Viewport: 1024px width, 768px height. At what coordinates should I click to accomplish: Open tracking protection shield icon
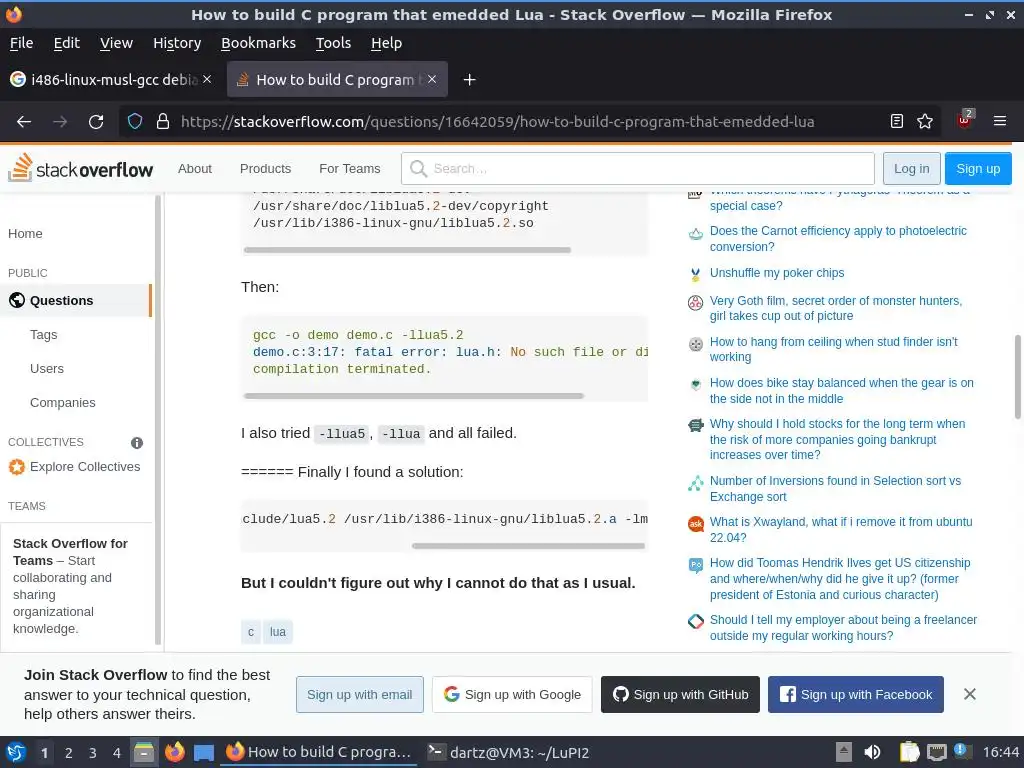(x=135, y=121)
